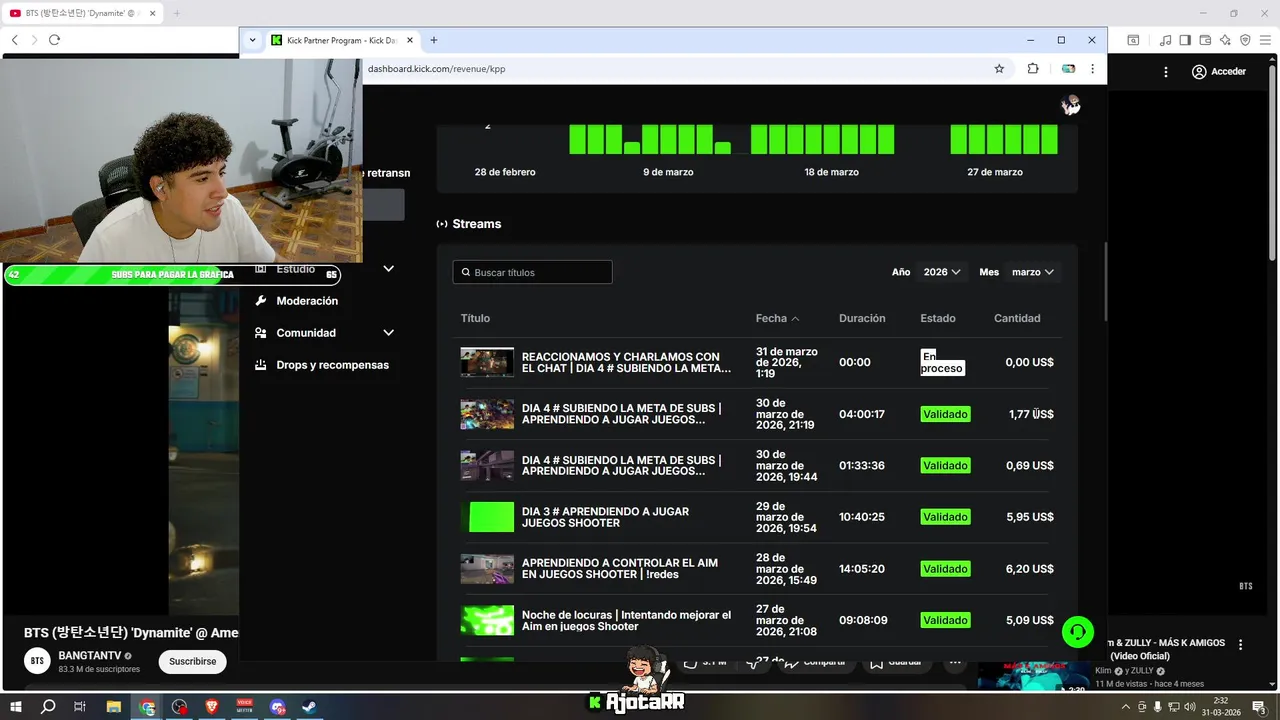
Task: Open the Chrome tab search dropdown arrow
Action: coord(252,40)
